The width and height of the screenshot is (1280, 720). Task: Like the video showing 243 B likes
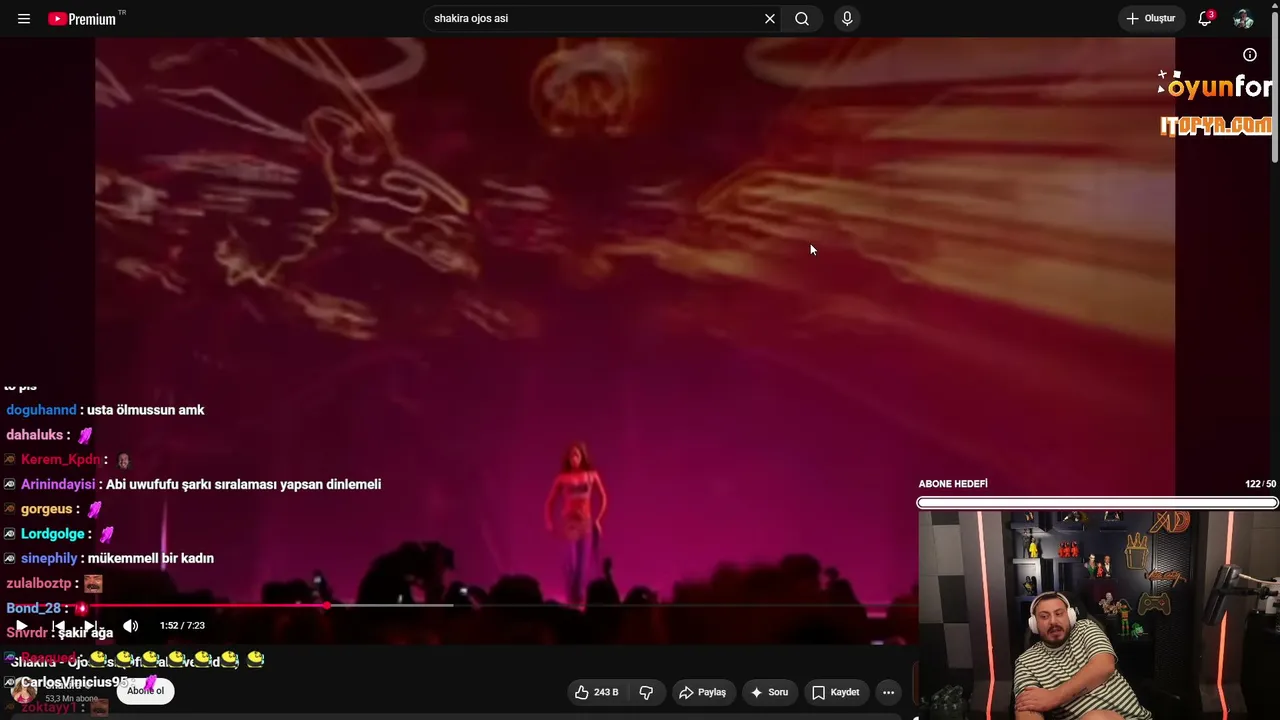click(x=597, y=692)
